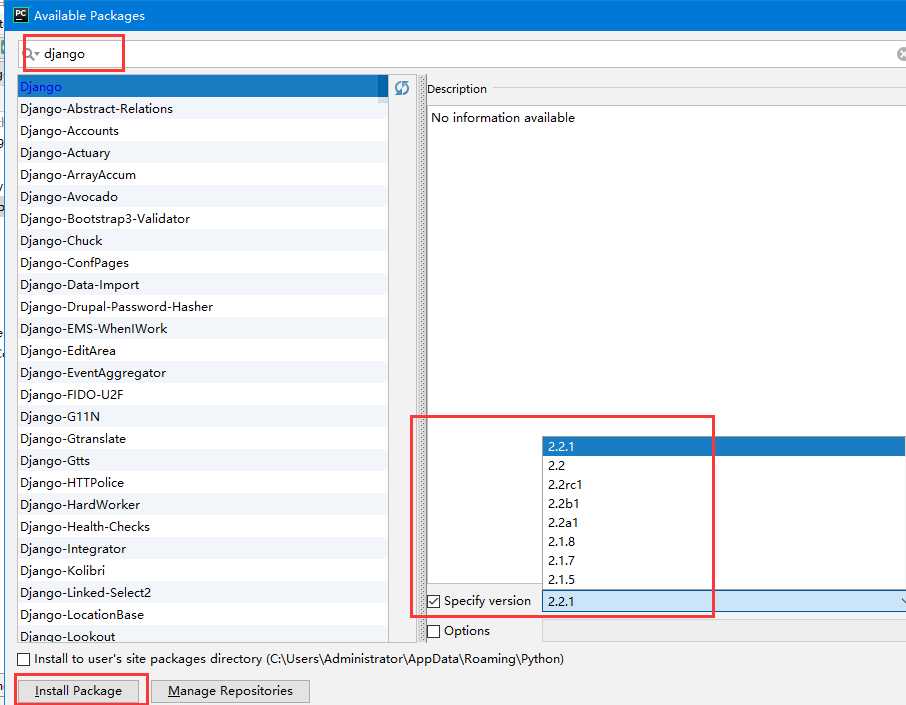Image resolution: width=906 pixels, height=705 pixels.
Task: Select Django-Avocado package
Action: coord(202,196)
